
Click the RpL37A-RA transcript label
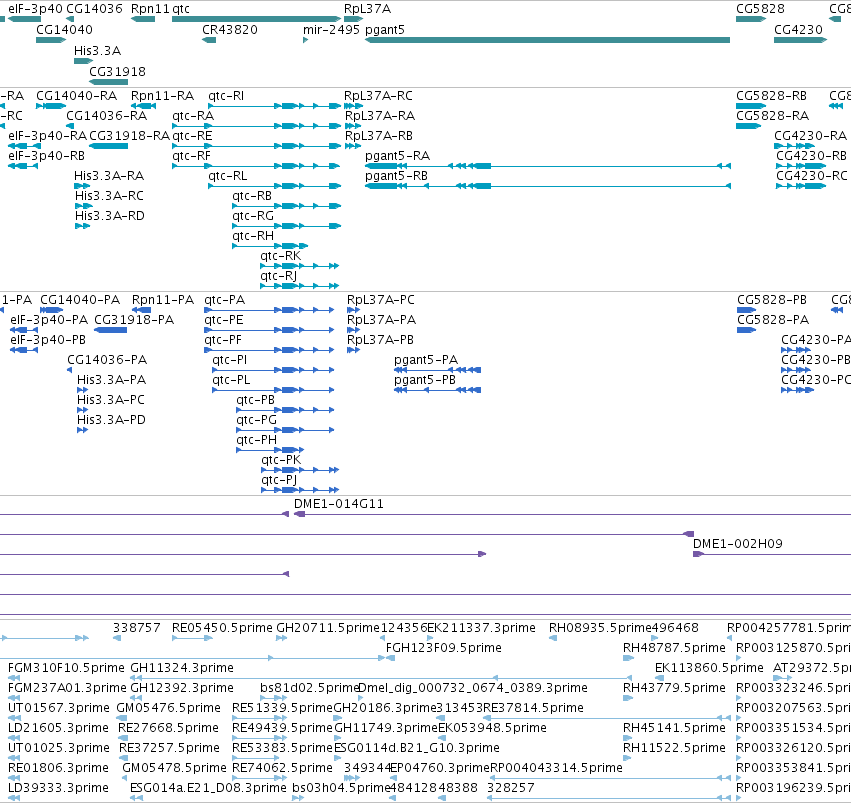380,116
